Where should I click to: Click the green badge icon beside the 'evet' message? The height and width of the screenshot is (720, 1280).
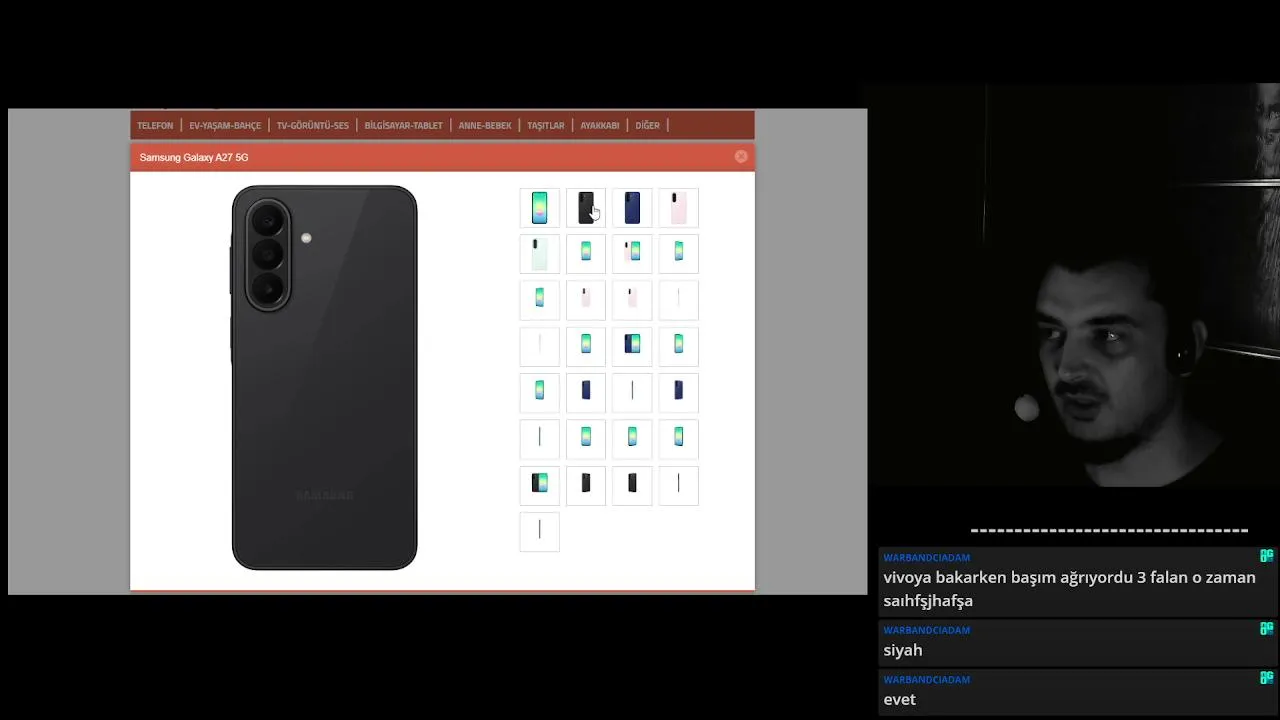pos(1267,678)
